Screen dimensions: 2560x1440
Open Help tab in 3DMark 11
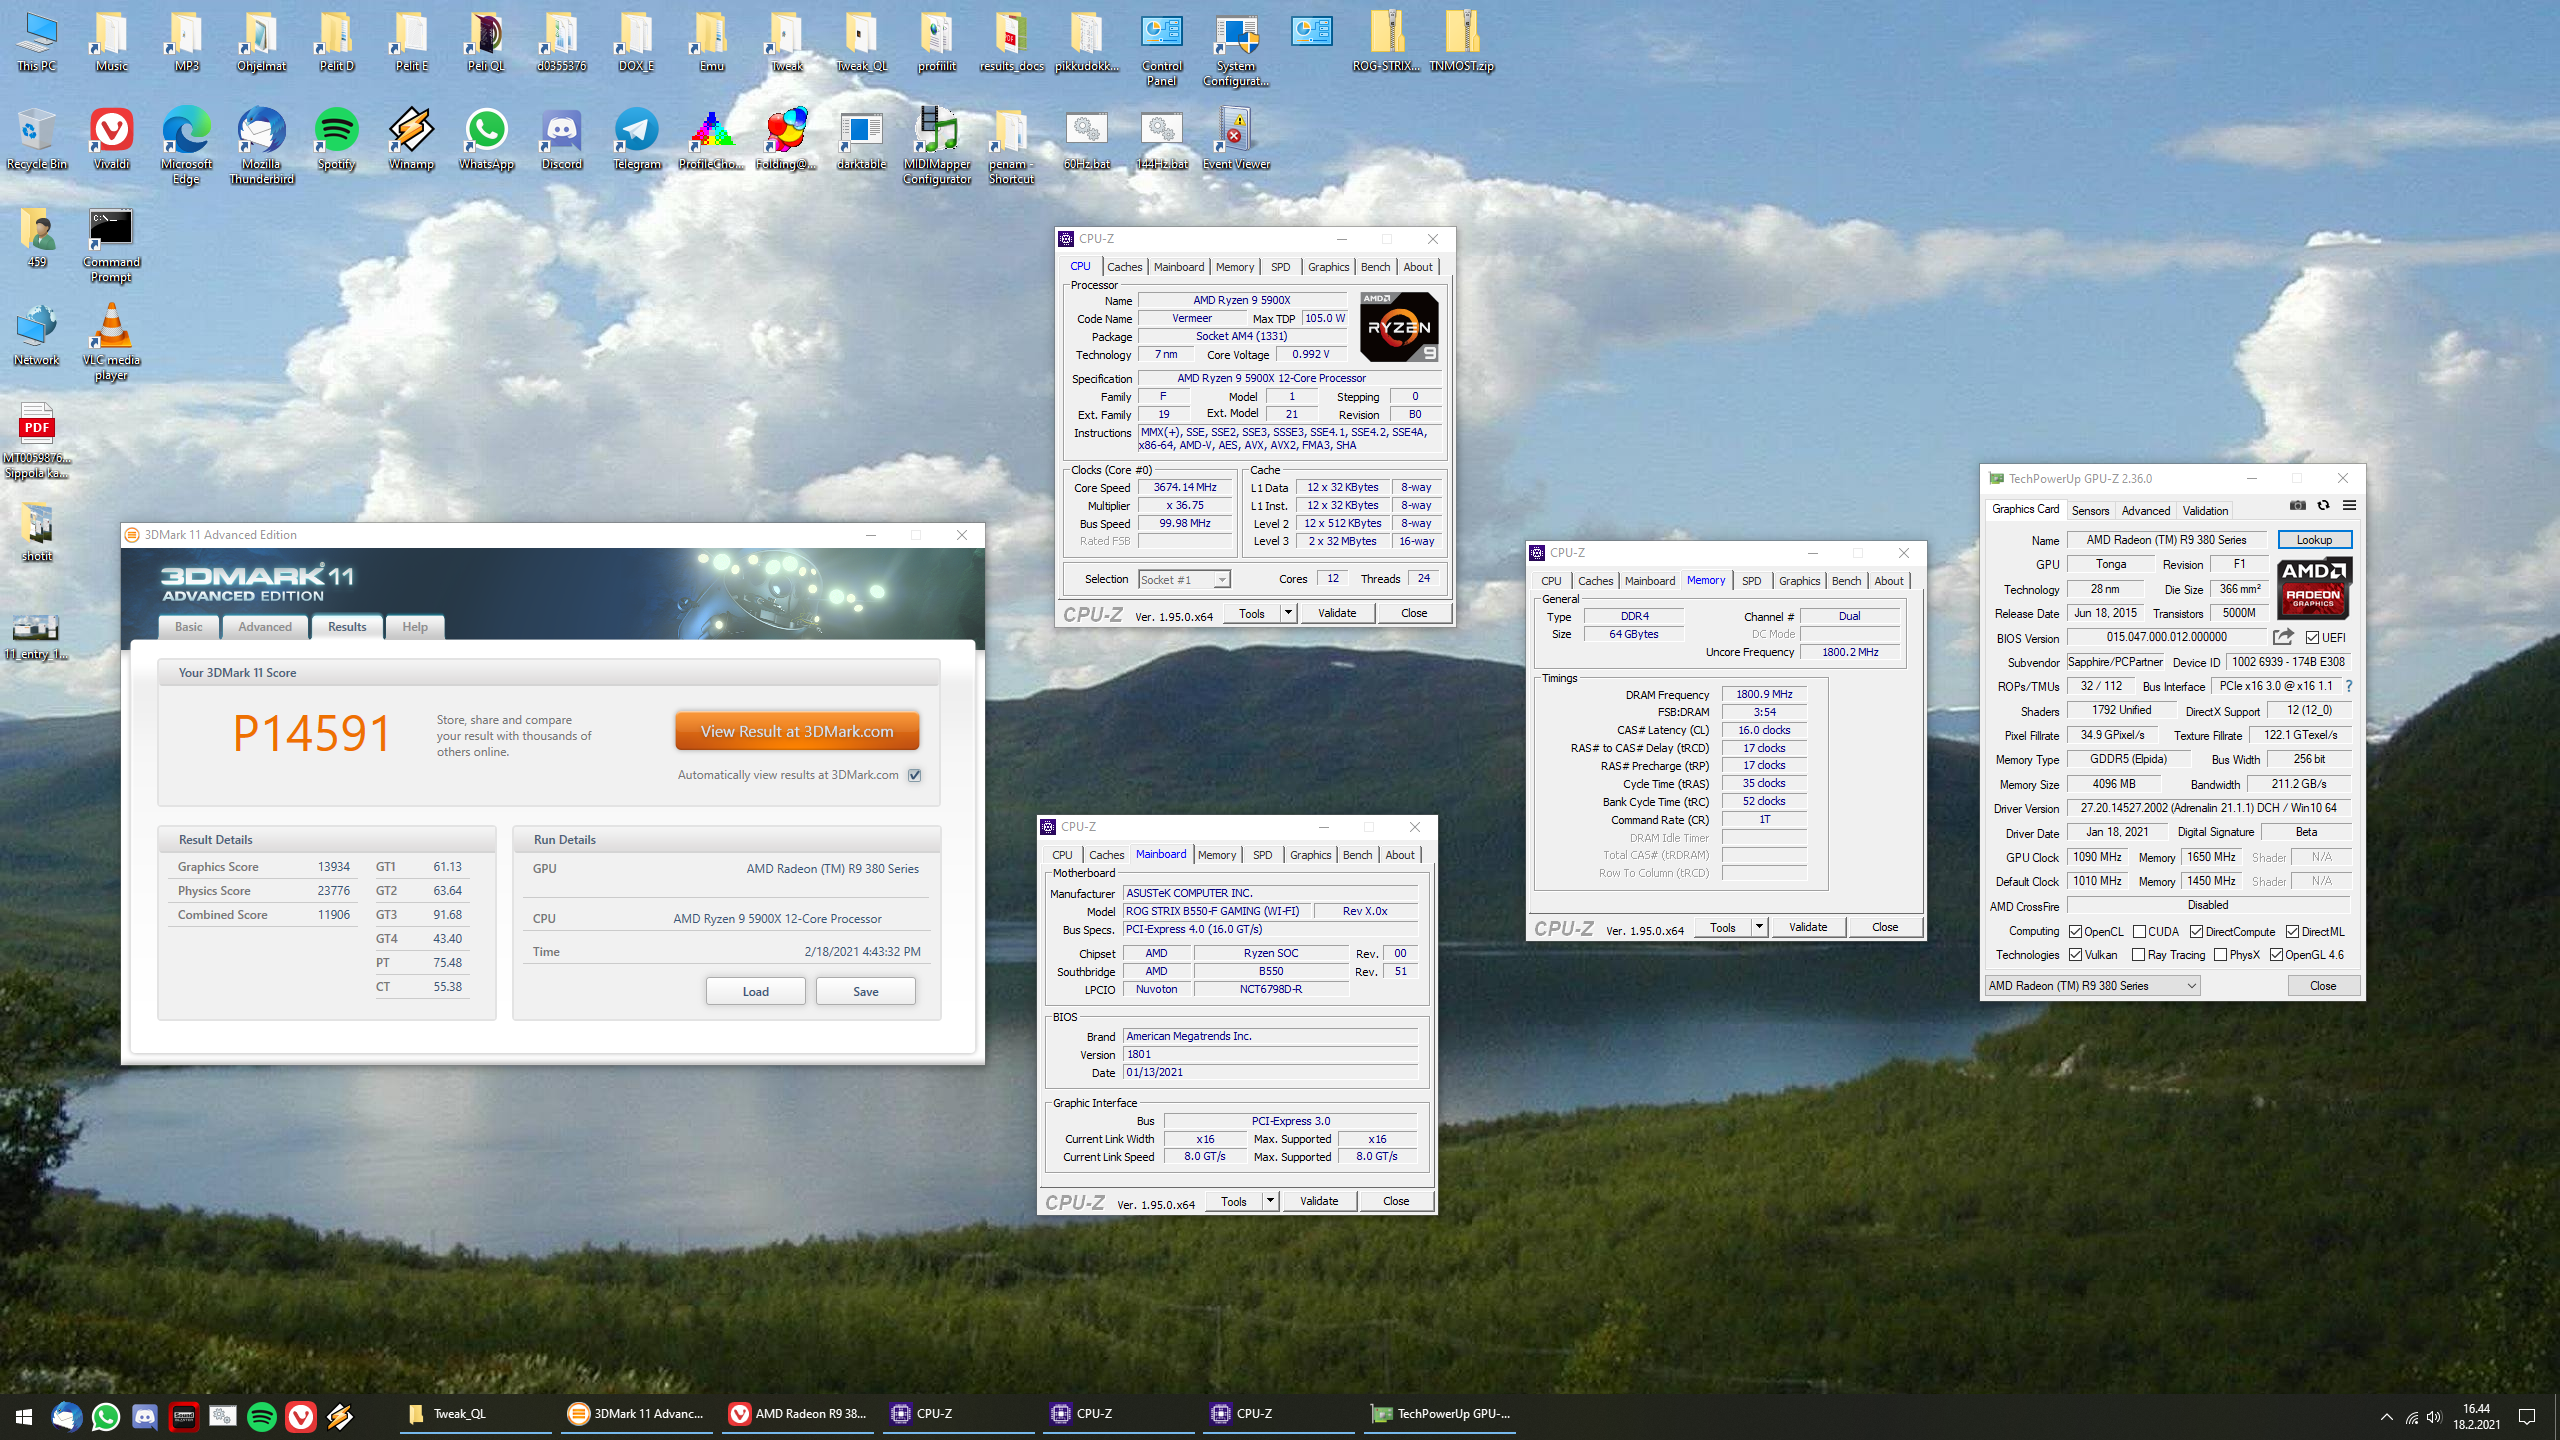414,627
